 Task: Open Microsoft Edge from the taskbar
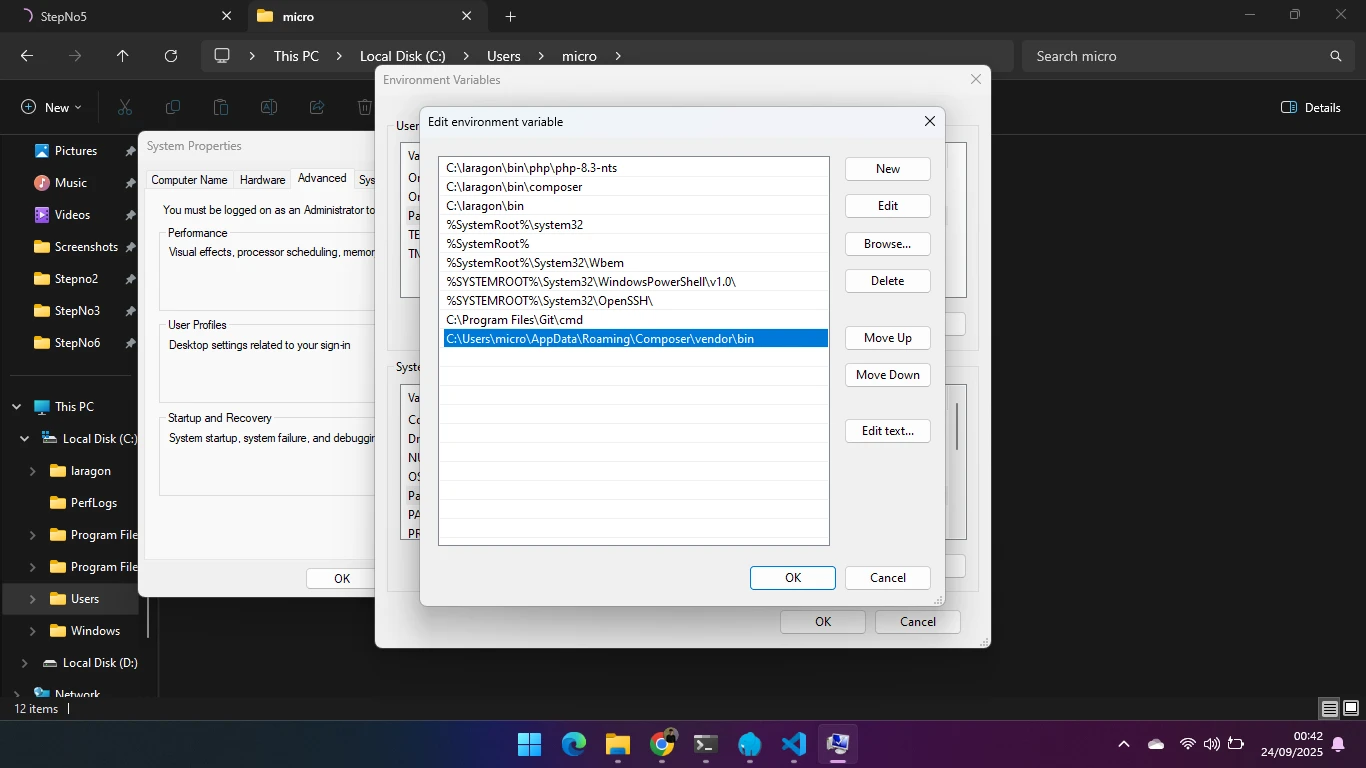point(574,744)
